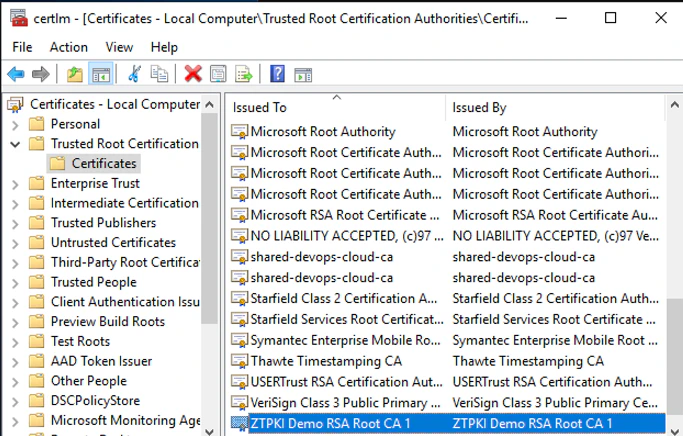Open the Help menu

click(164, 47)
